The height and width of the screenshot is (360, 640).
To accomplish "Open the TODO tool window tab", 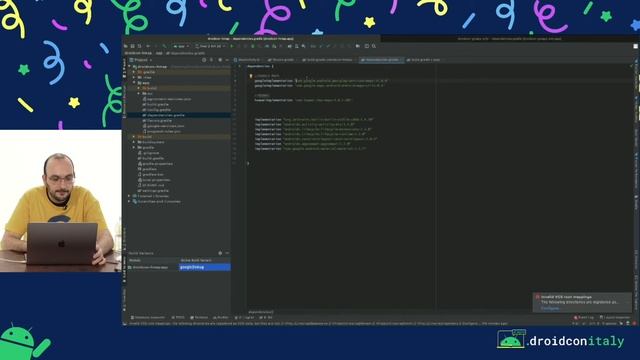I will 178,317.
